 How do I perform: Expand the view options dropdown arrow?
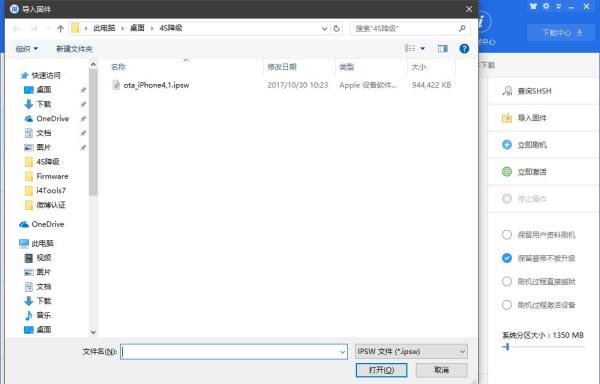click(423, 49)
